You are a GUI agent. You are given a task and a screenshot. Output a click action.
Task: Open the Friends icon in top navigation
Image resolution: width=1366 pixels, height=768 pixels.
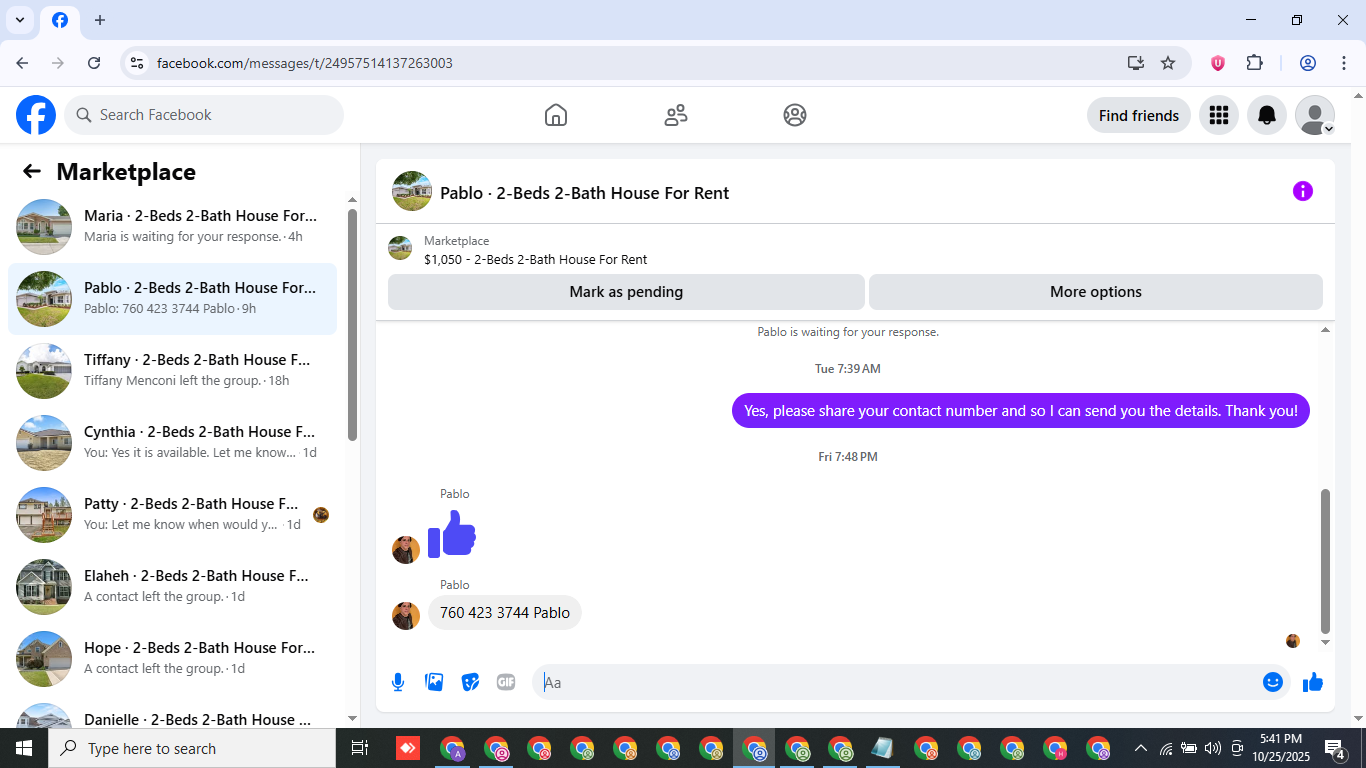click(676, 115)
